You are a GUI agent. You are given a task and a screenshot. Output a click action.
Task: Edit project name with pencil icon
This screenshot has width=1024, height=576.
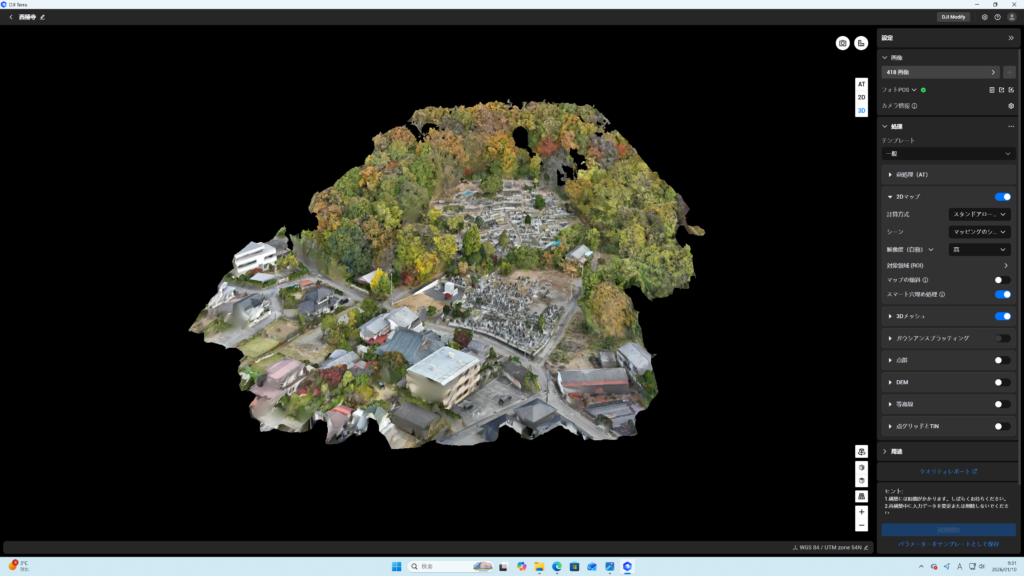point(42,17)
